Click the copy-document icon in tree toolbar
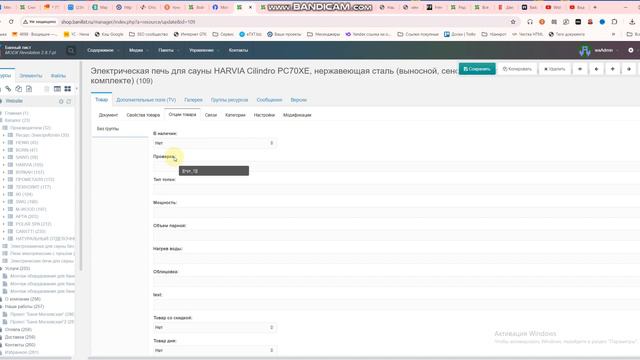The height and width of the screenshot is (360, 640). click(18, 89)
